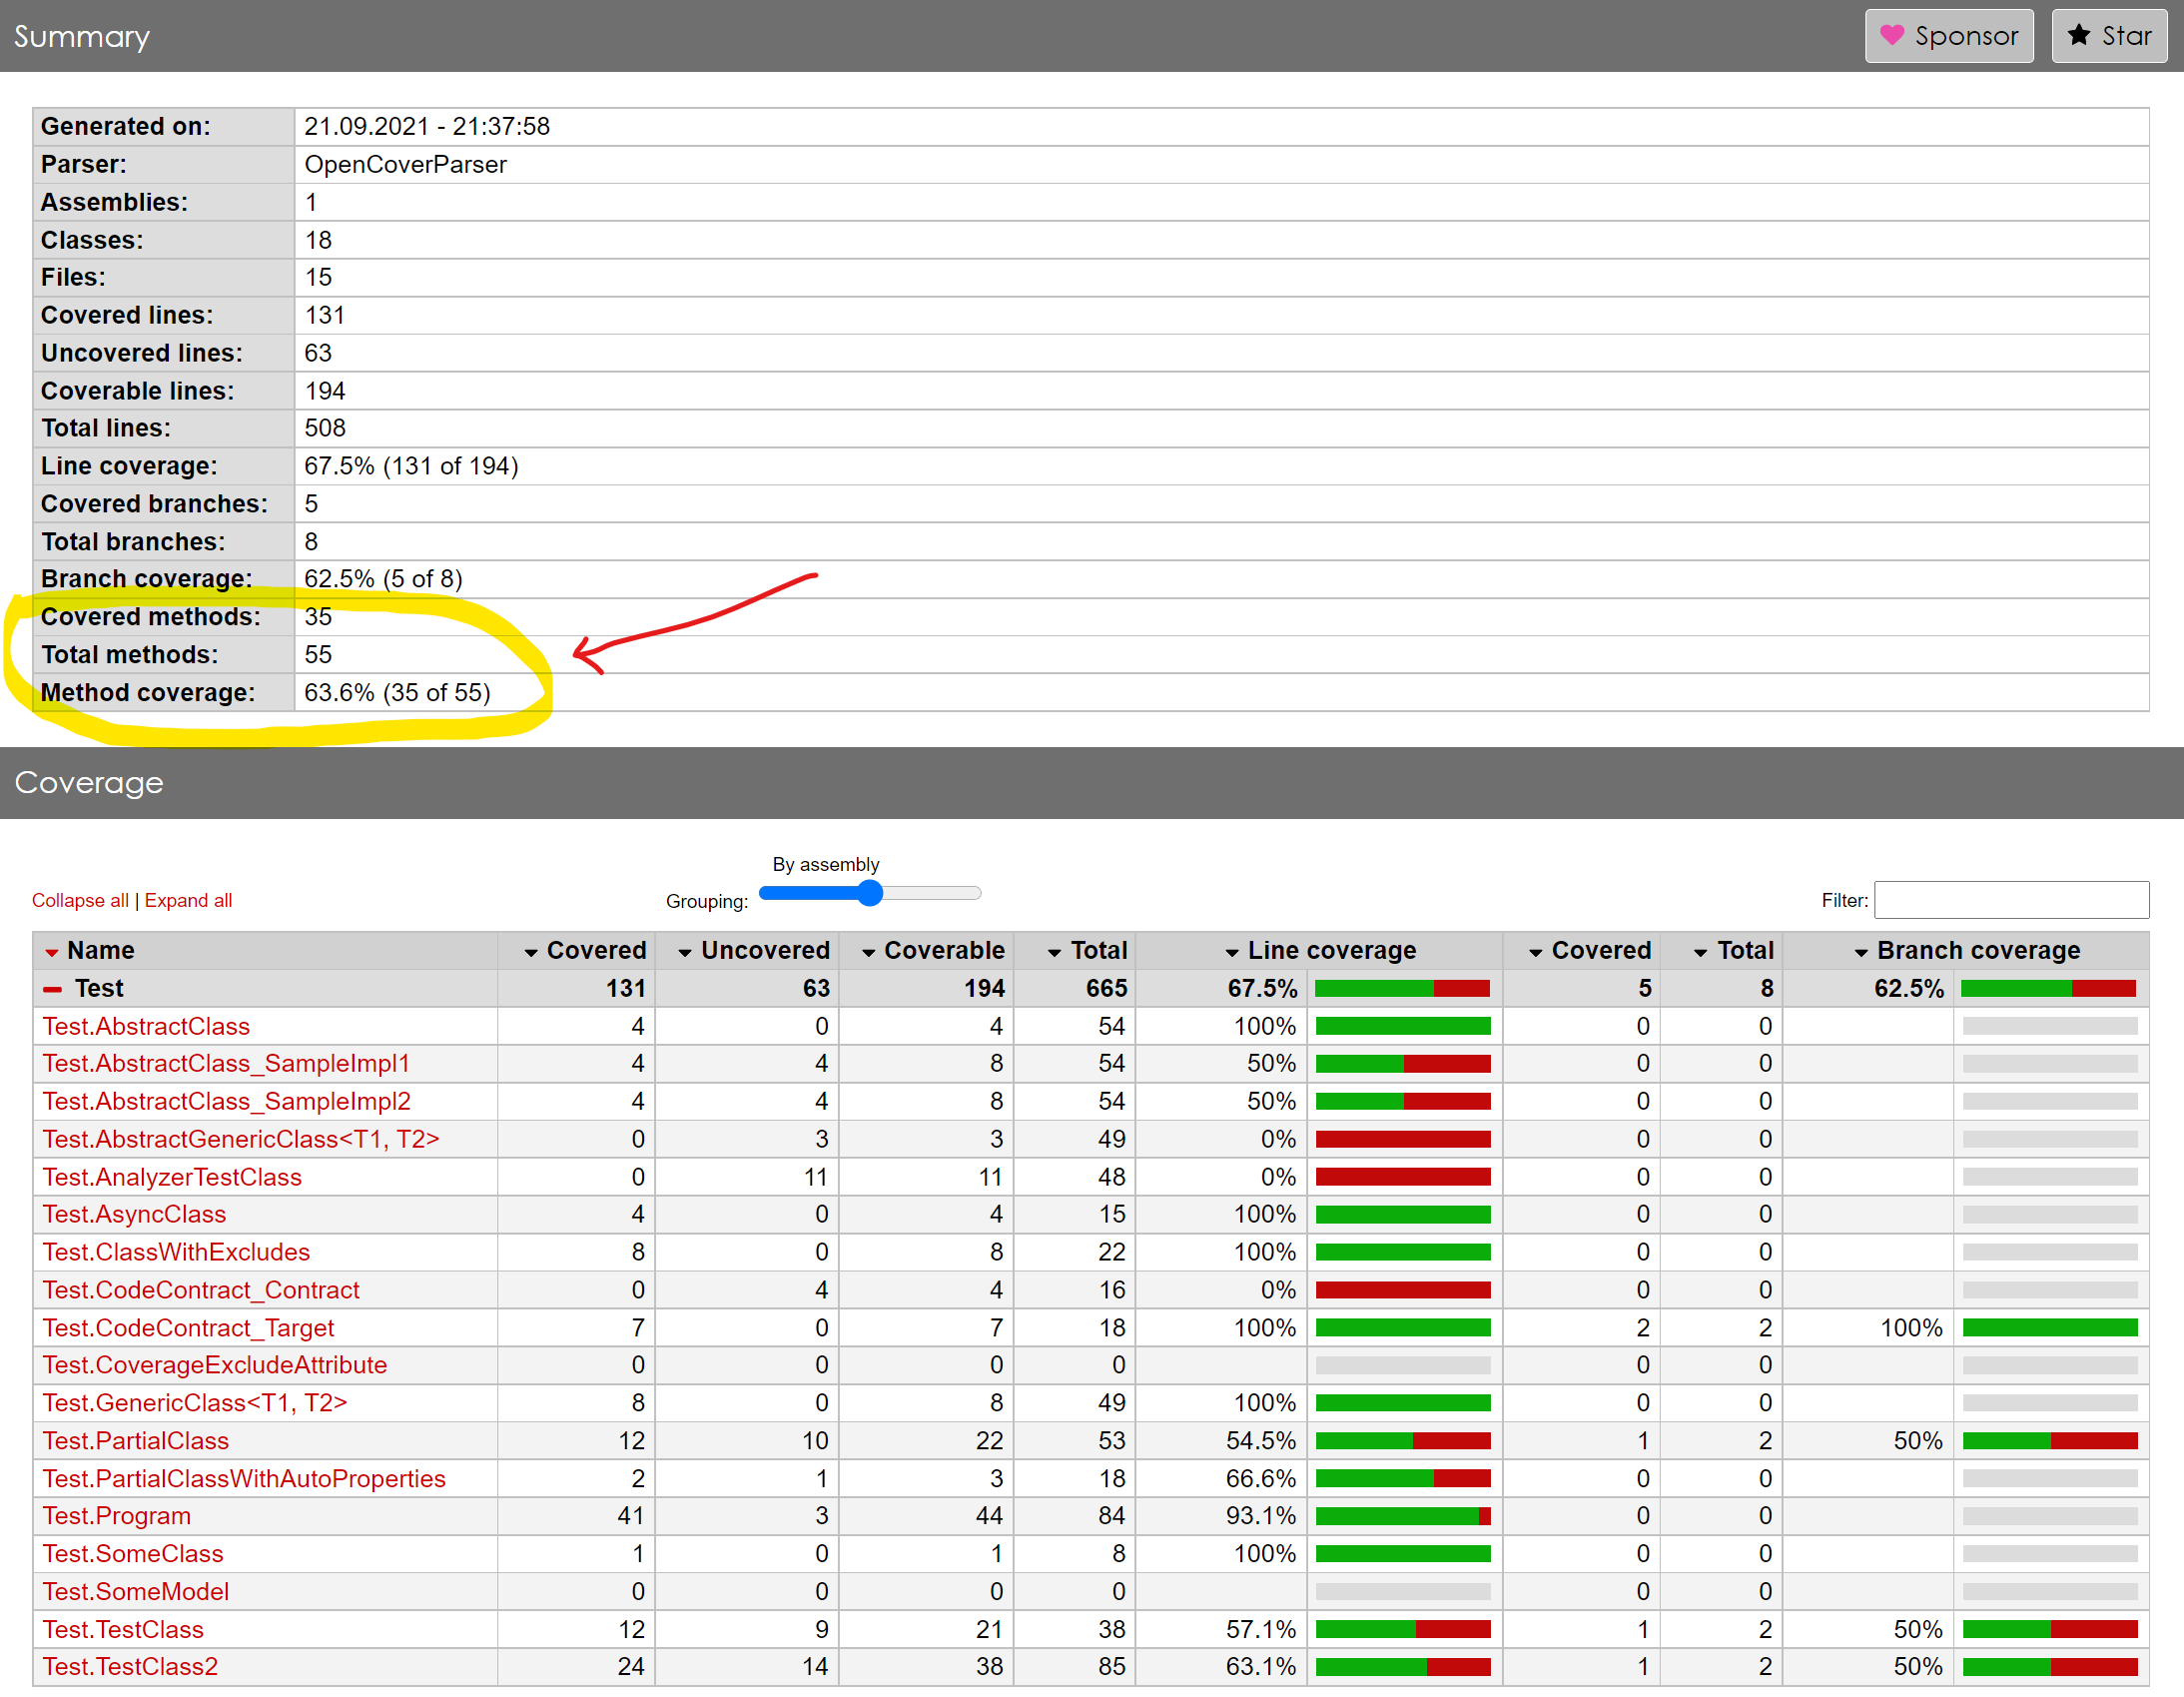Click Collapse all above the coverage table

[80, 900]
